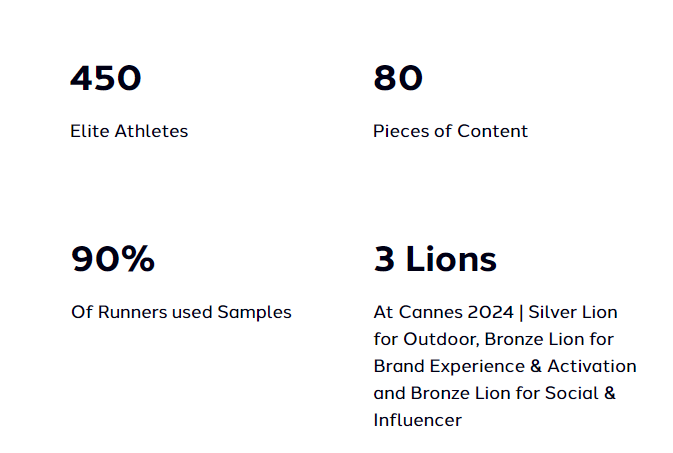Viewport: 673px width, 453px height.
Task: Click the word Athletes
Action: (152, 131)
